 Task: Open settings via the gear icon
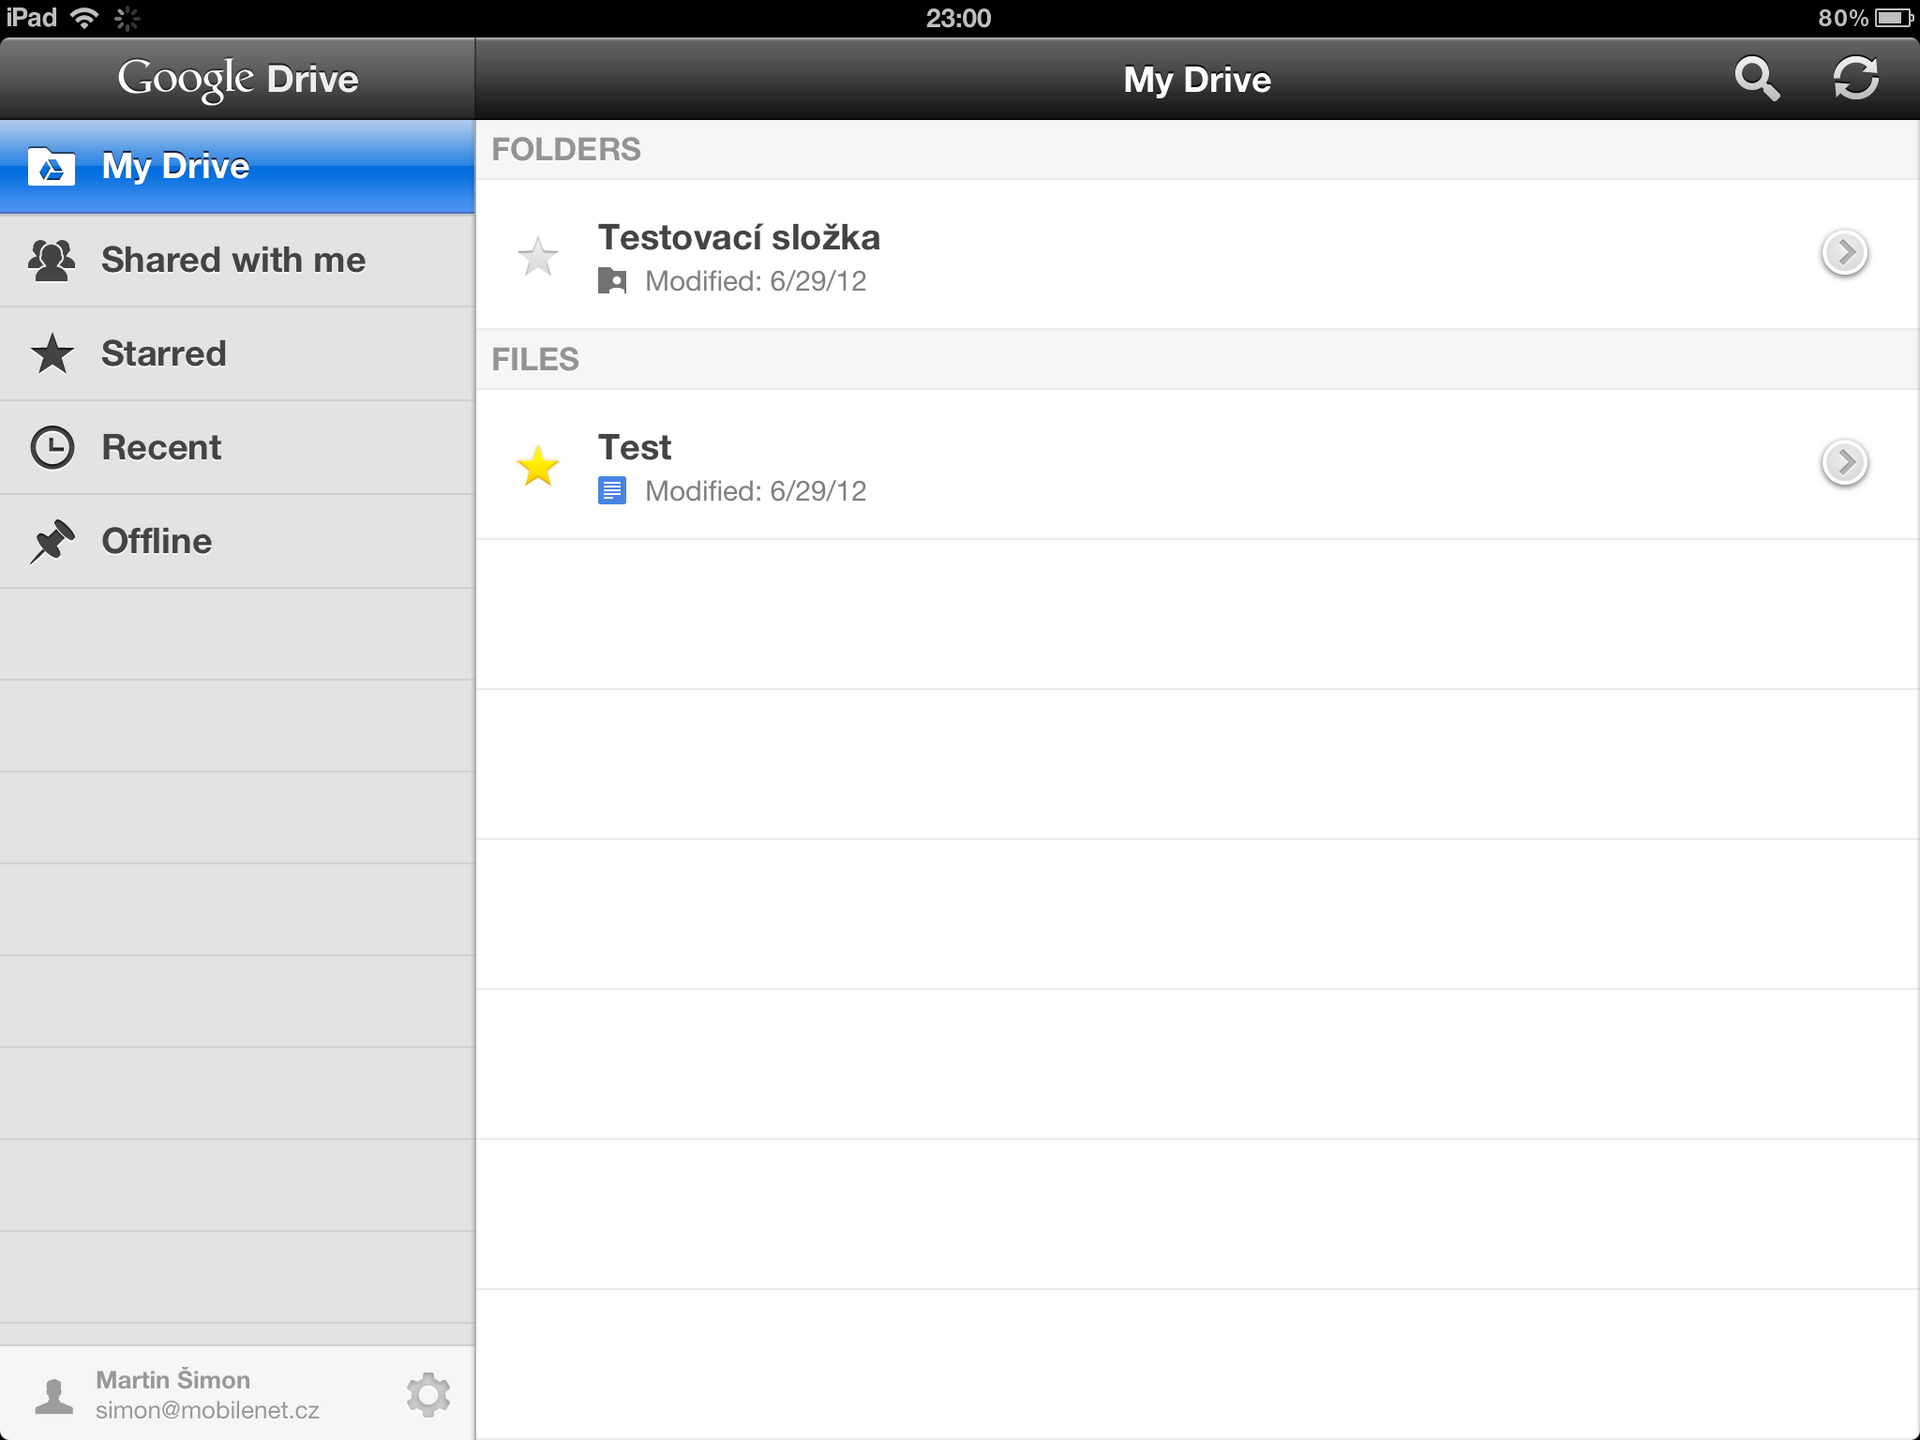point(428,1393)
